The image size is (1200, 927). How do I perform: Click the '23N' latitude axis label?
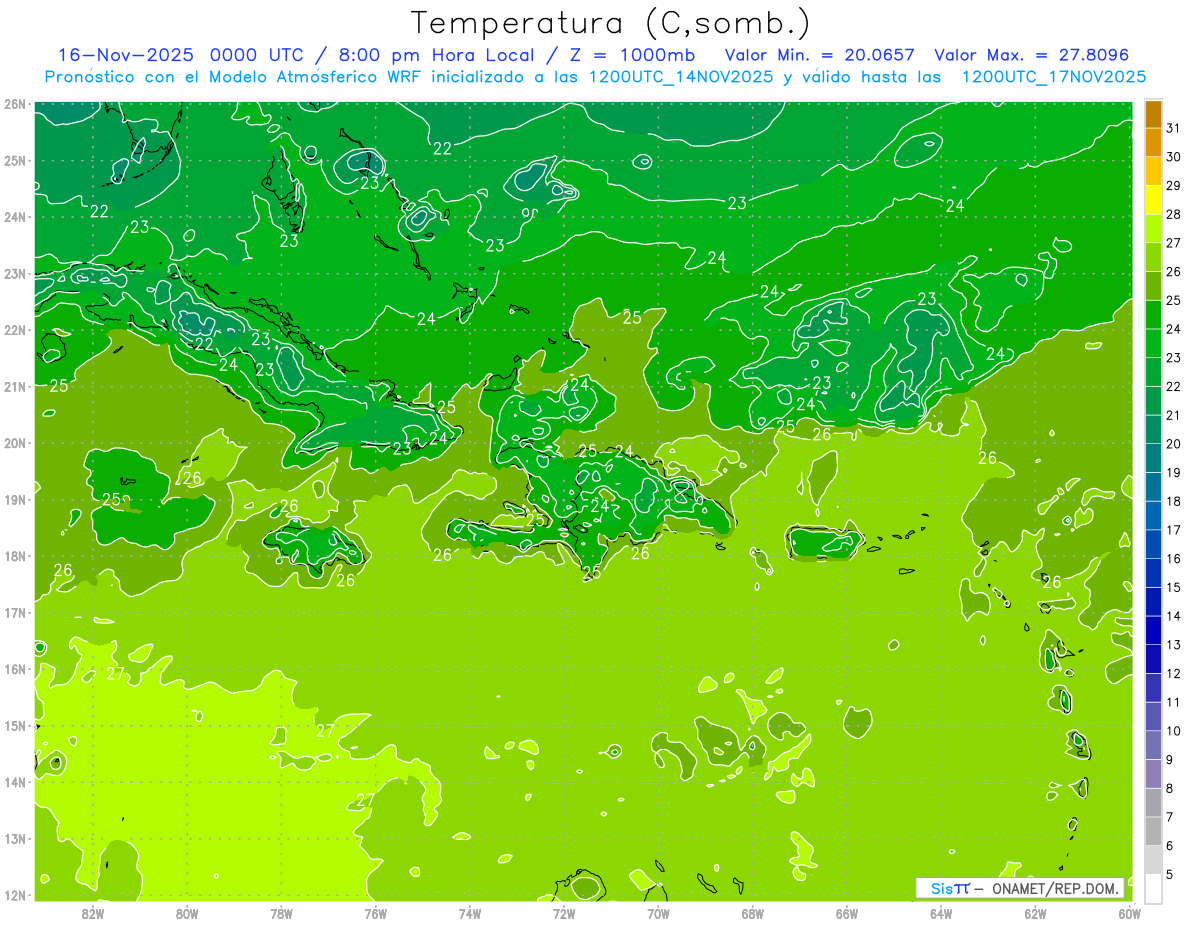tap(14, 273)
